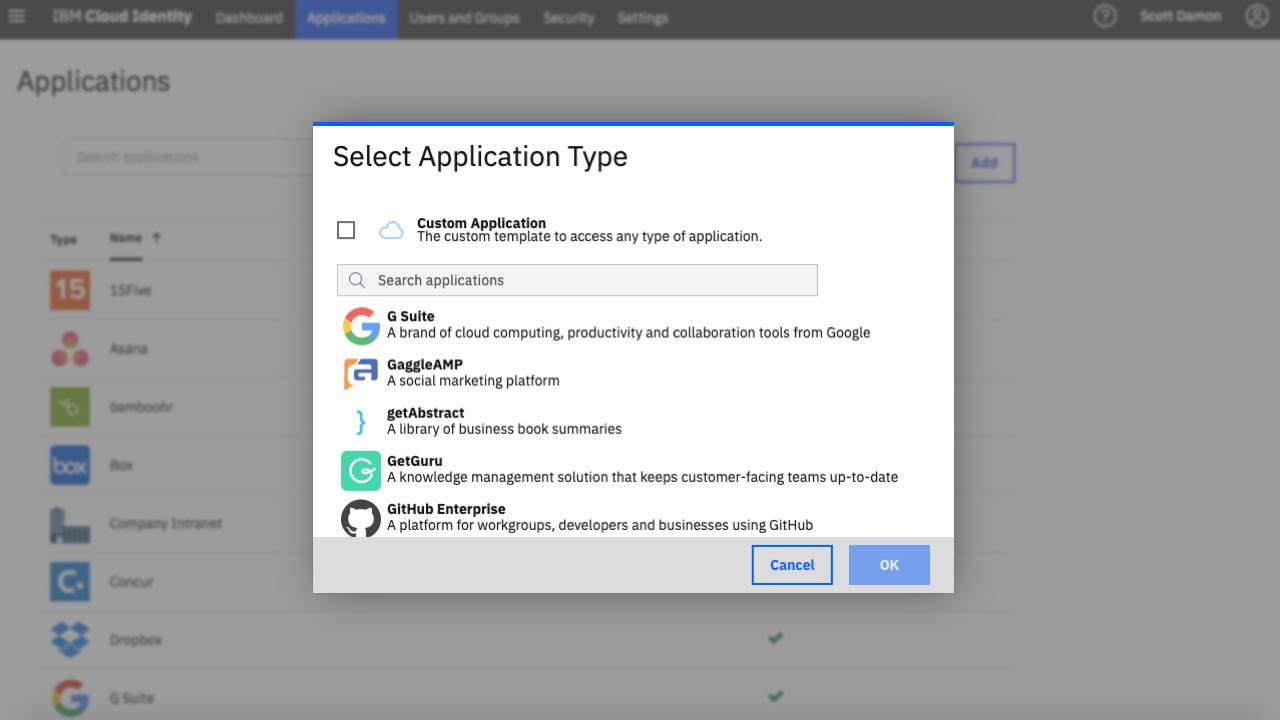Open the Dashboard tab

tap(249, 18)
